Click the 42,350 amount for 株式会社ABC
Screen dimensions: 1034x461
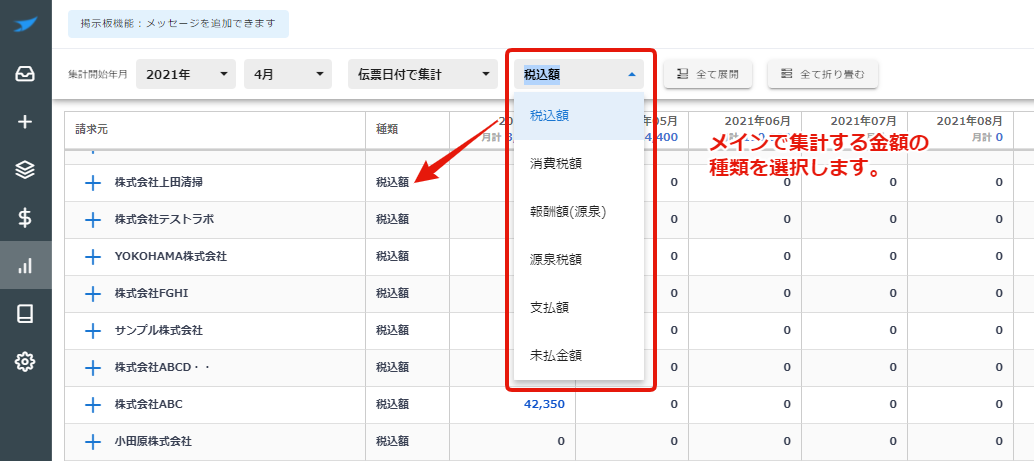(x=544, y=404)
